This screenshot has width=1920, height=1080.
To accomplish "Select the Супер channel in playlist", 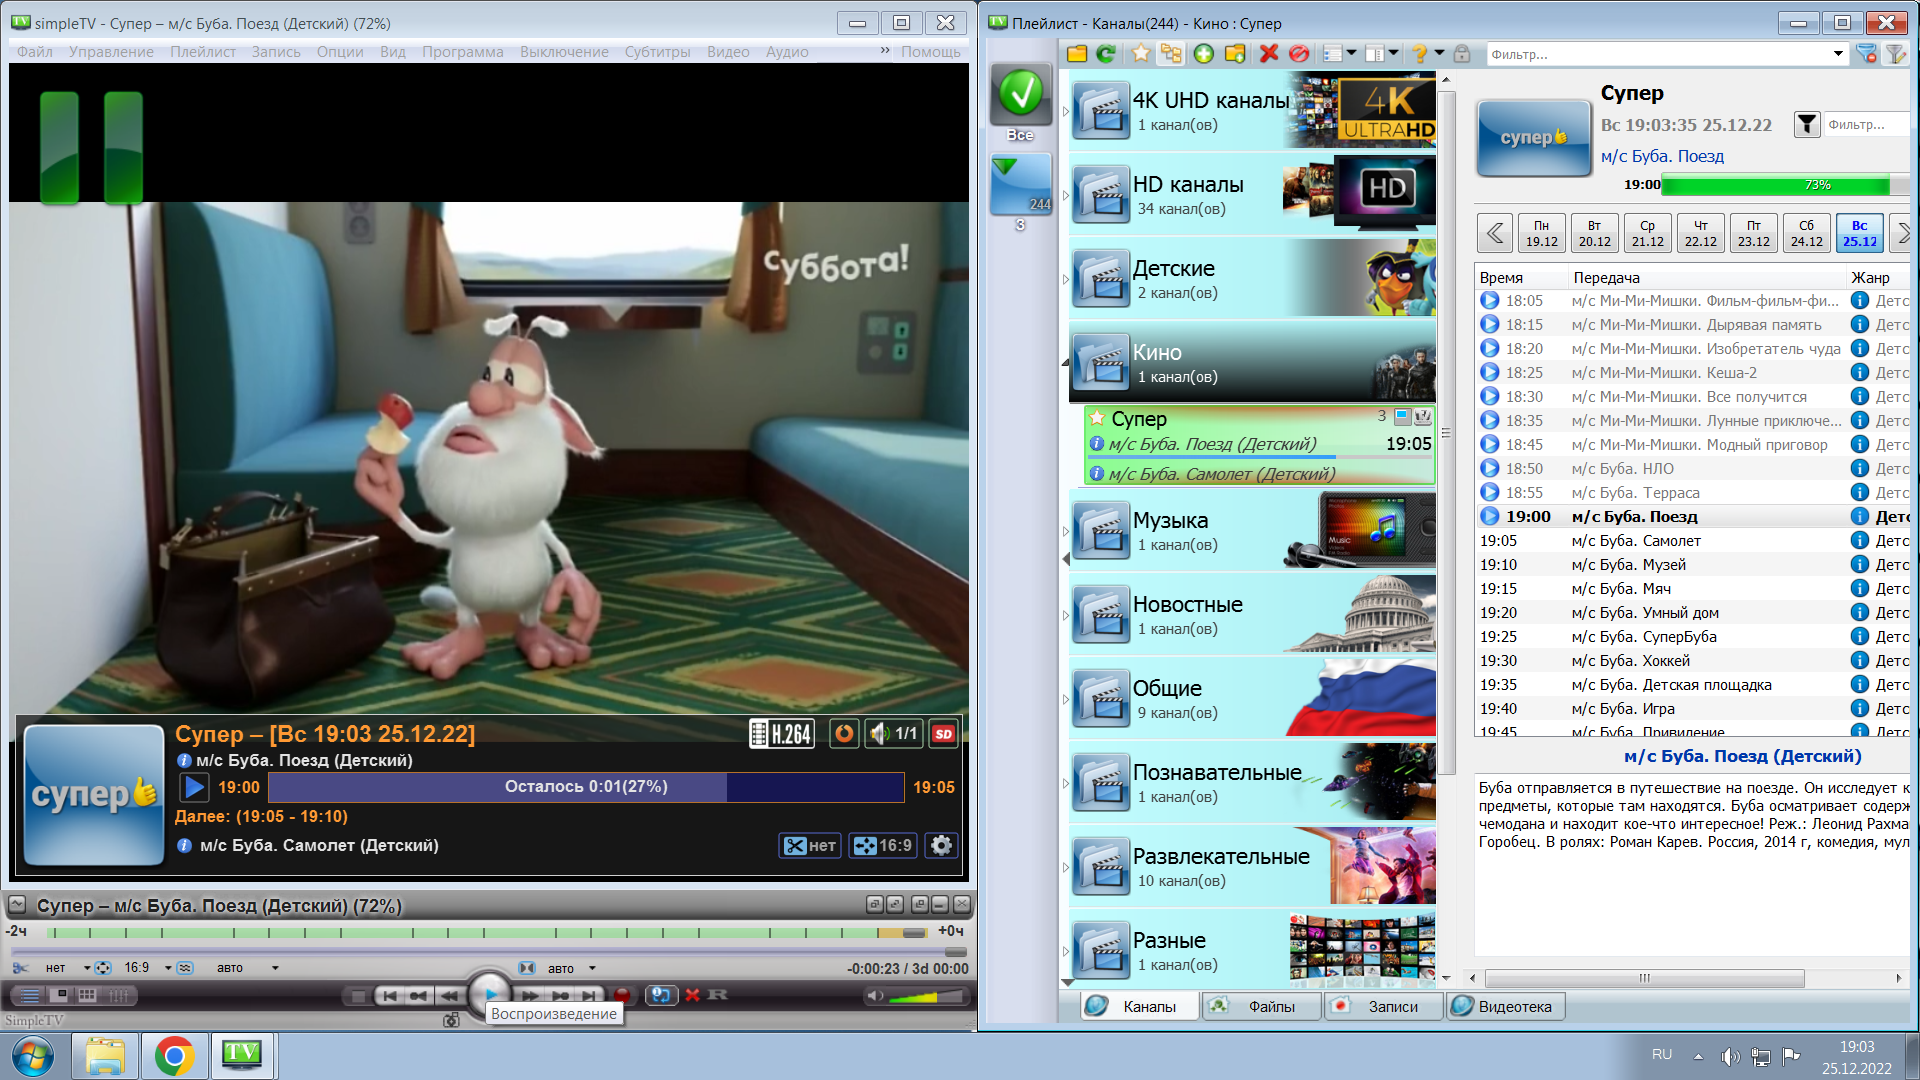I will point(1260,445).
